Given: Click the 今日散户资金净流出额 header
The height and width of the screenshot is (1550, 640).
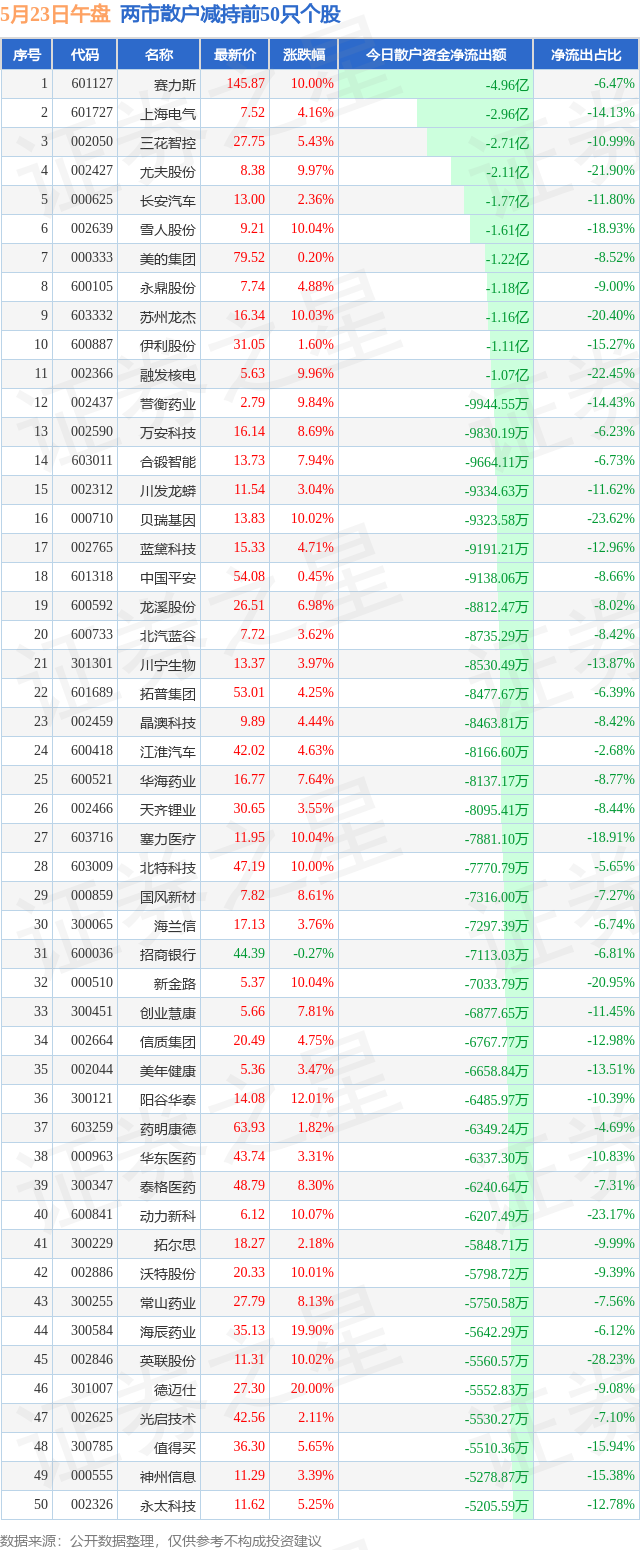Looking at the screenshot, I should coord(436,55).
